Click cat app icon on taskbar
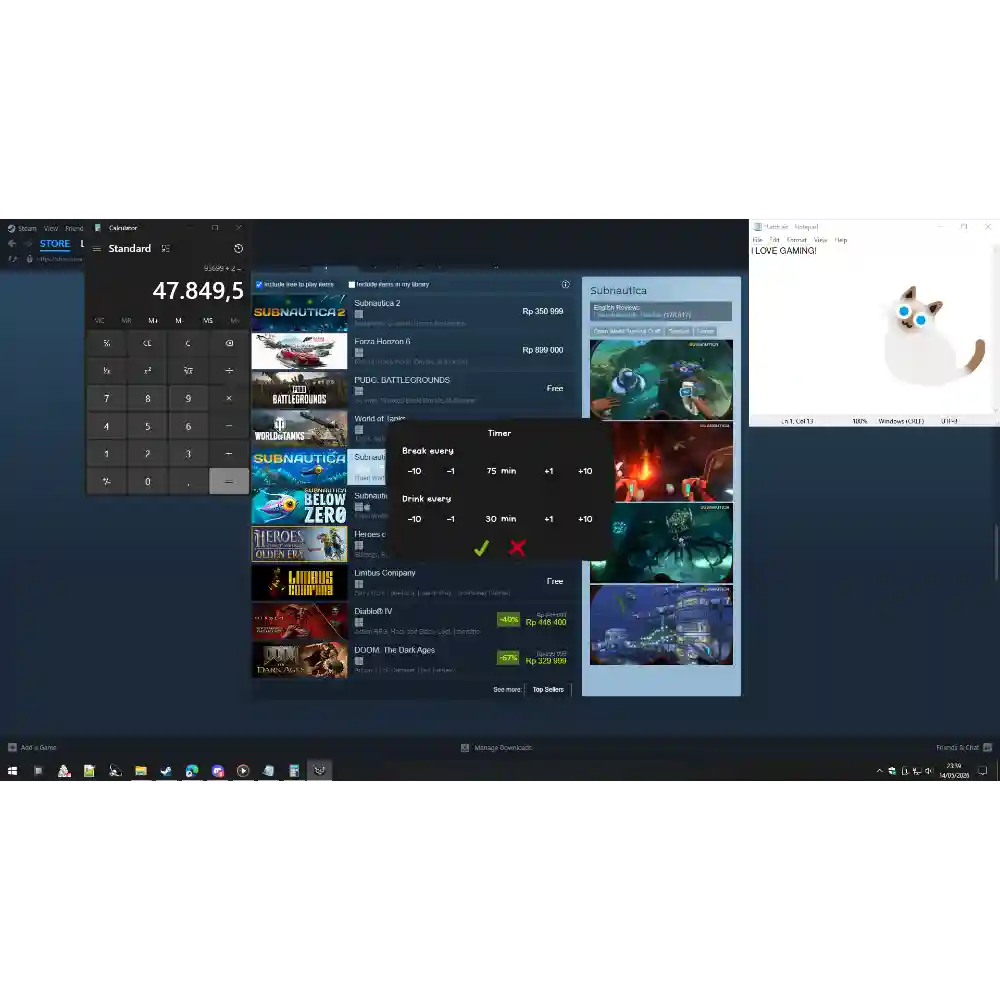Image resolution: width=1000 pixels, height=1000 pixels. [320, 771]
